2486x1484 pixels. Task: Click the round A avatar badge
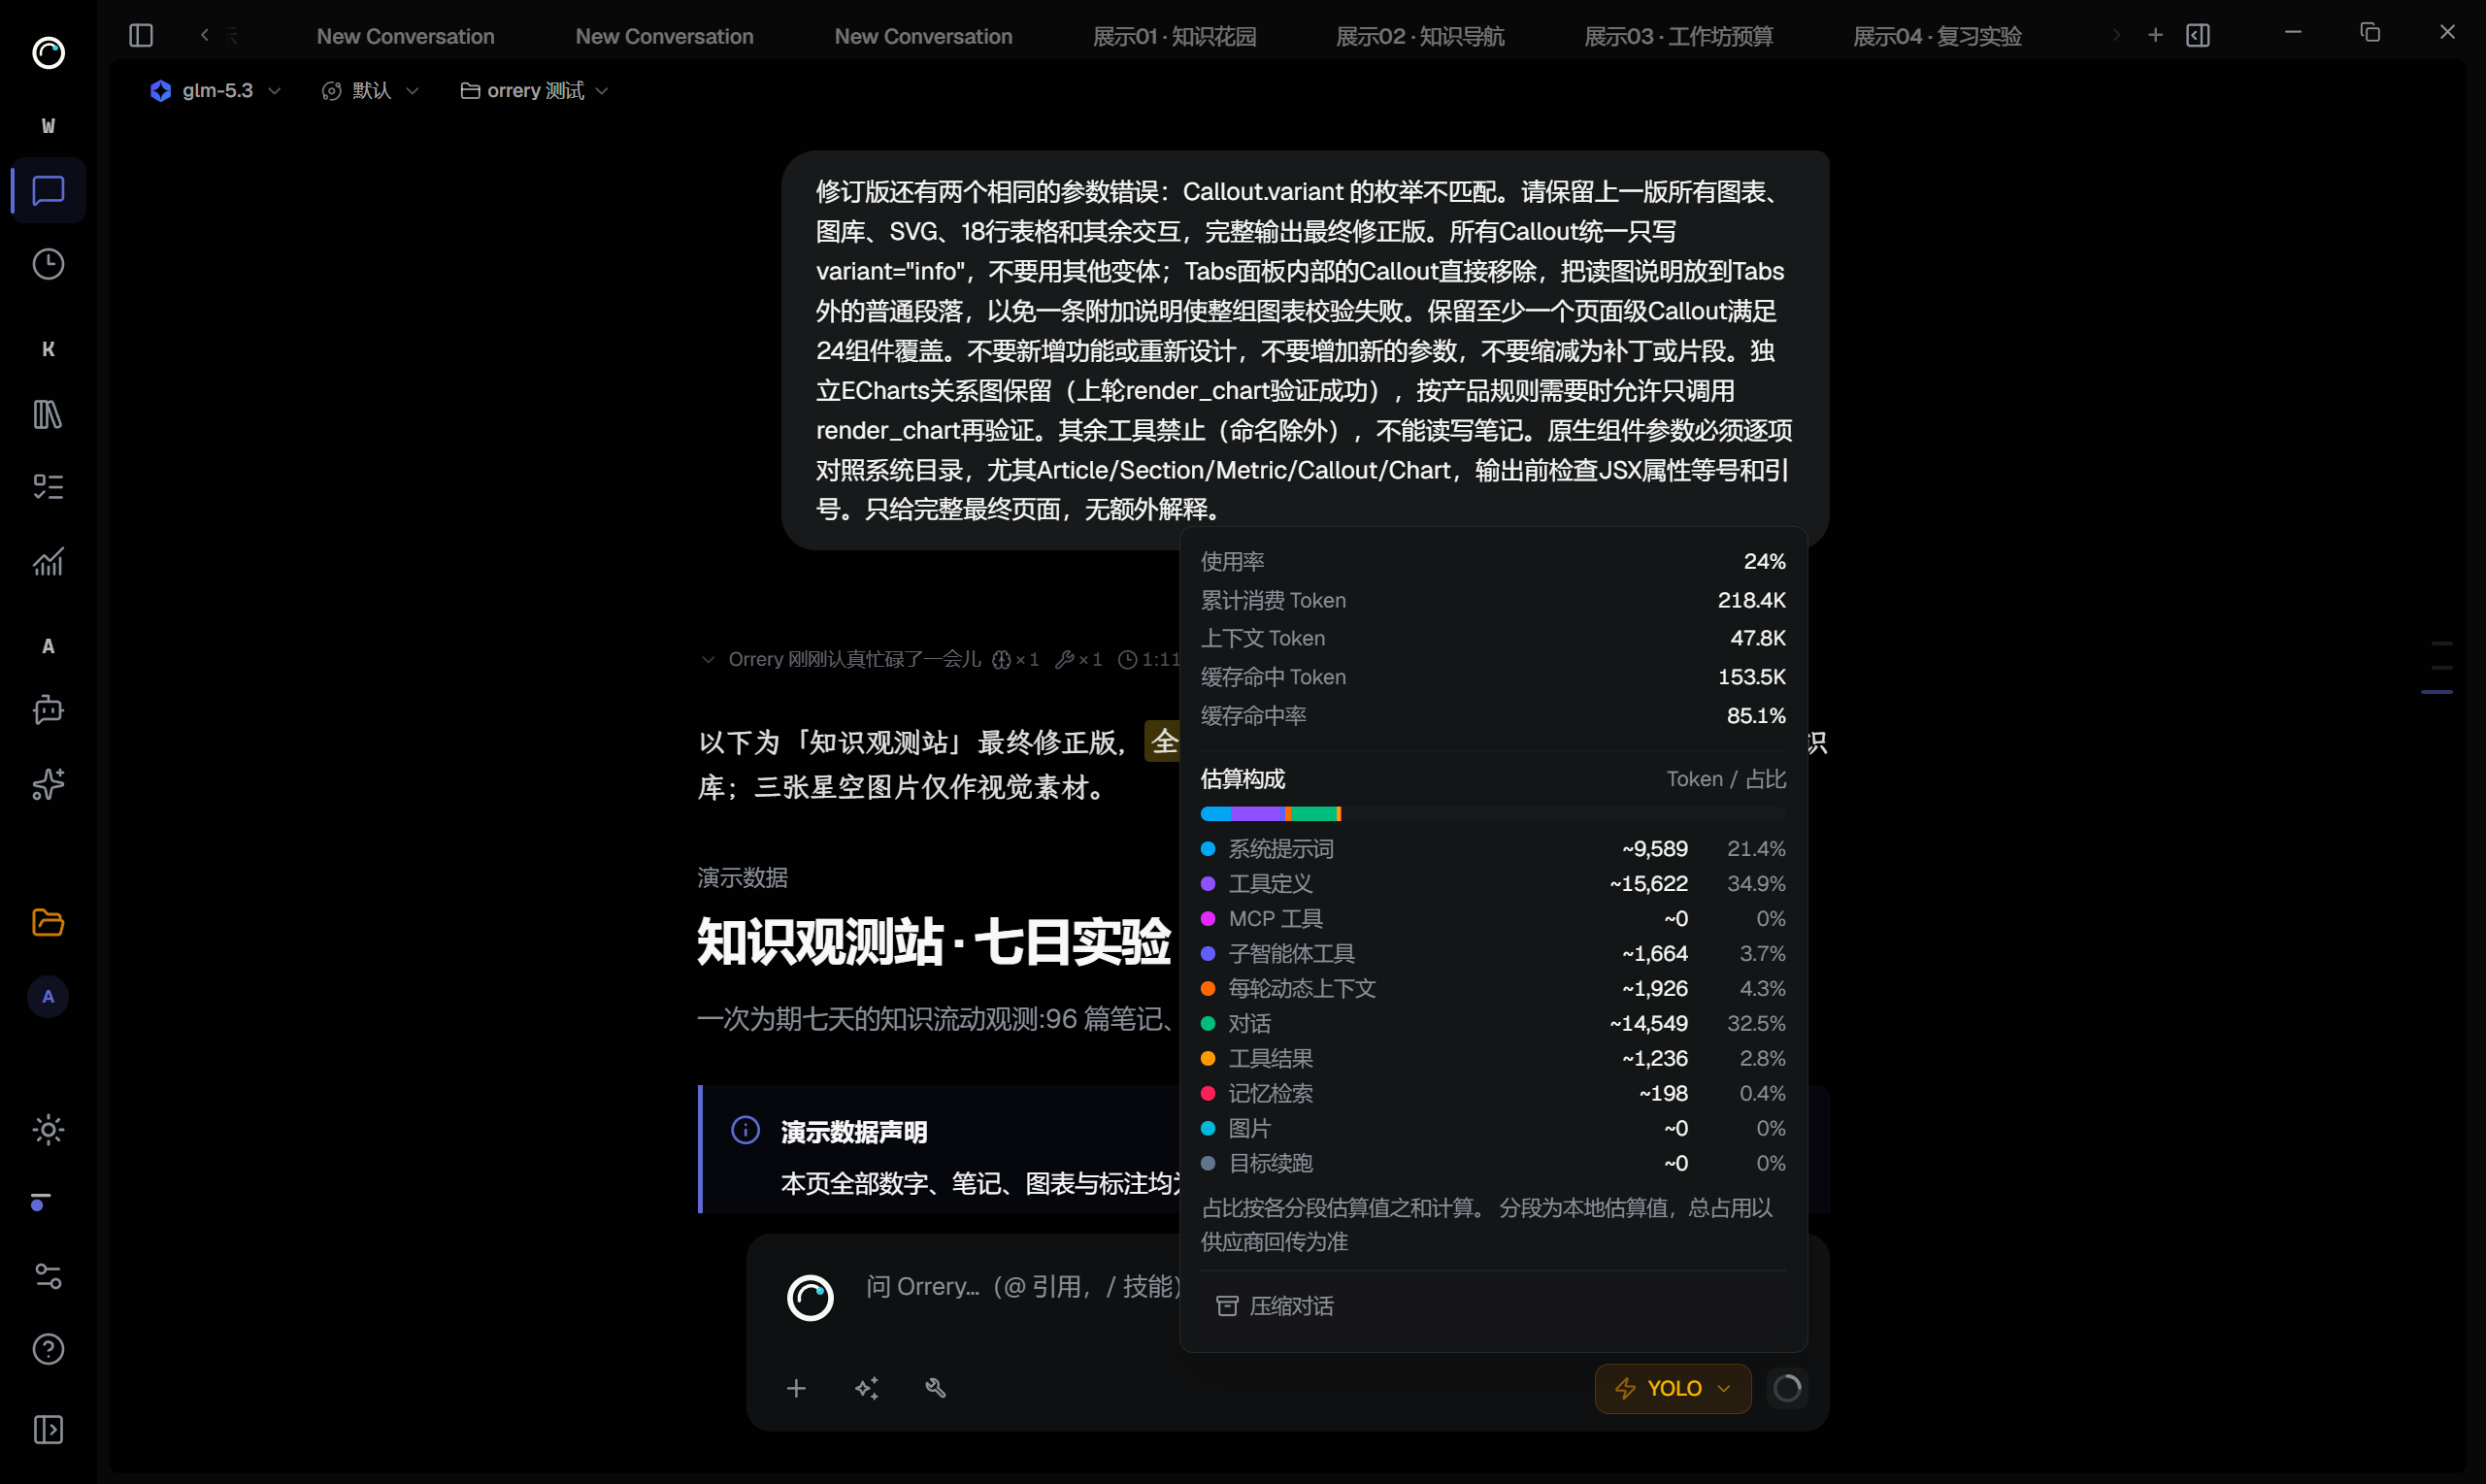pos(48,997)
